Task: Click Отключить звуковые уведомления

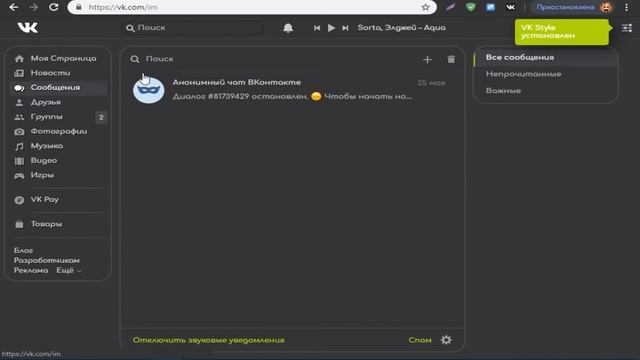Action: (x=208, y=340)
